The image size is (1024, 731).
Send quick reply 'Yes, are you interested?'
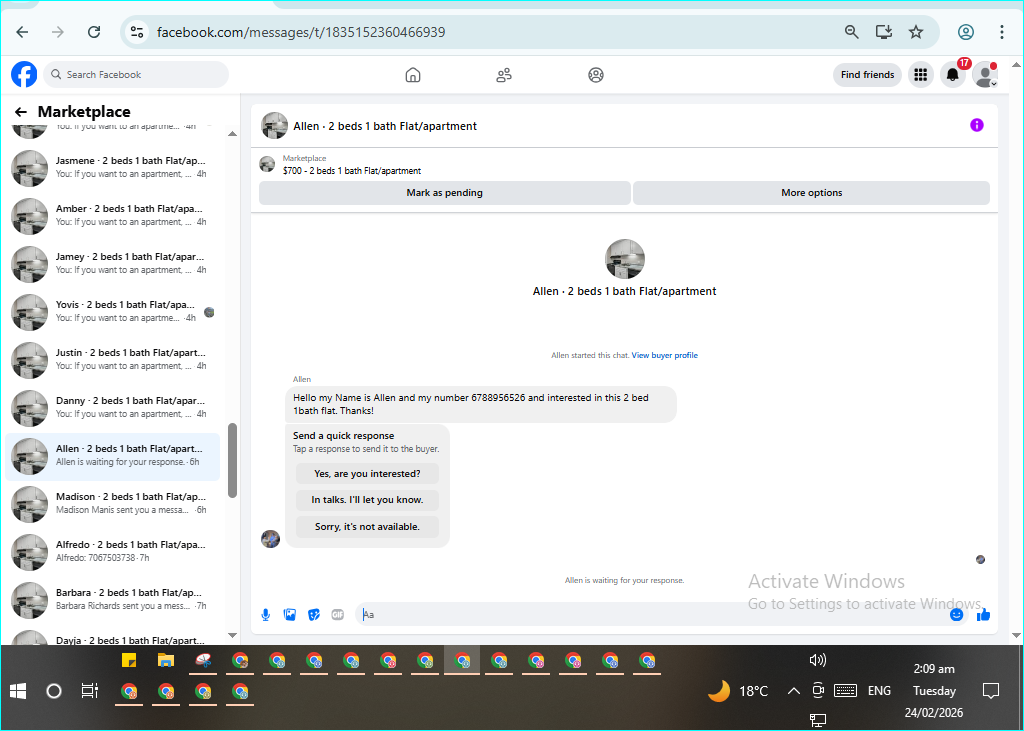[367, 474]
